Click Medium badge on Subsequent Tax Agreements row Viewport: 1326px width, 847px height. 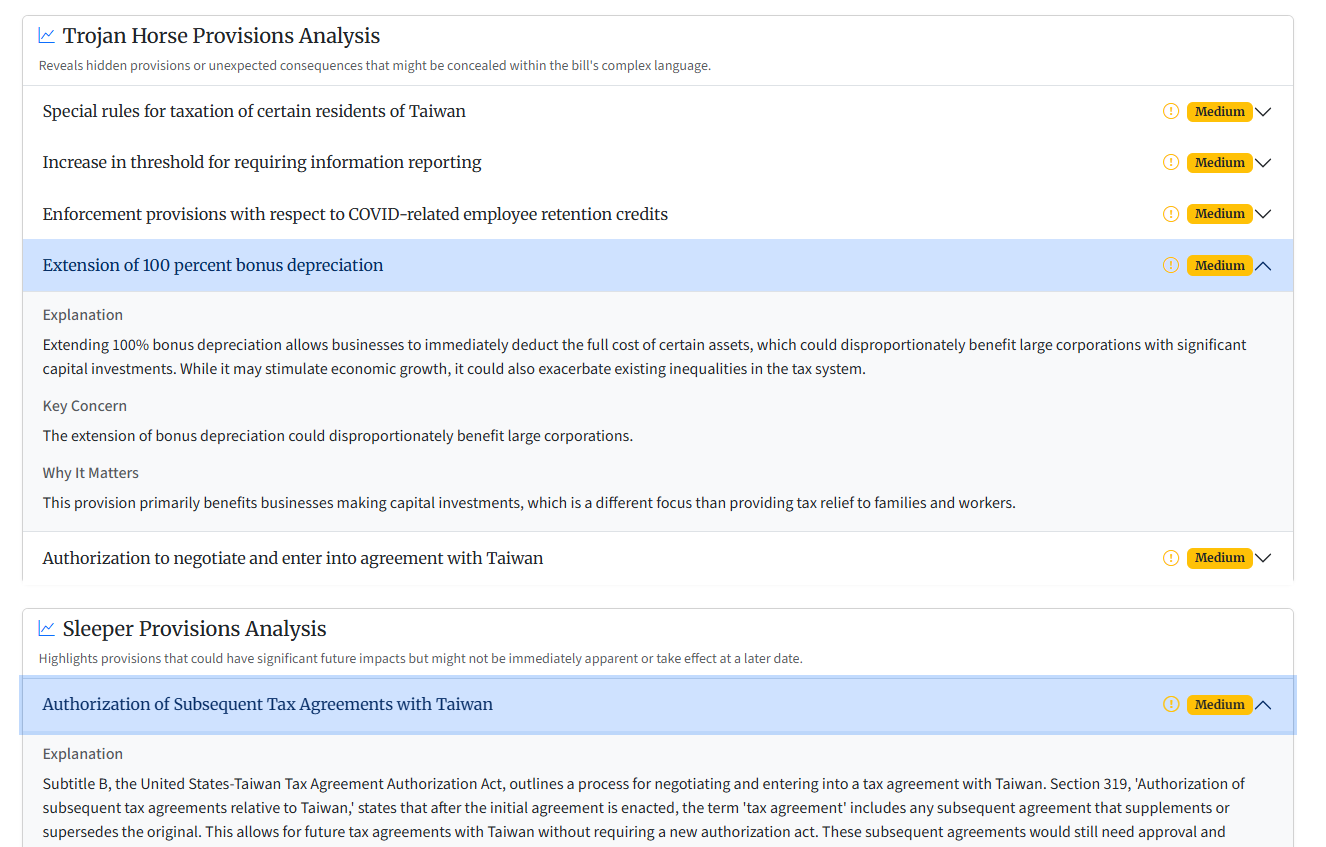(1219, 704)
